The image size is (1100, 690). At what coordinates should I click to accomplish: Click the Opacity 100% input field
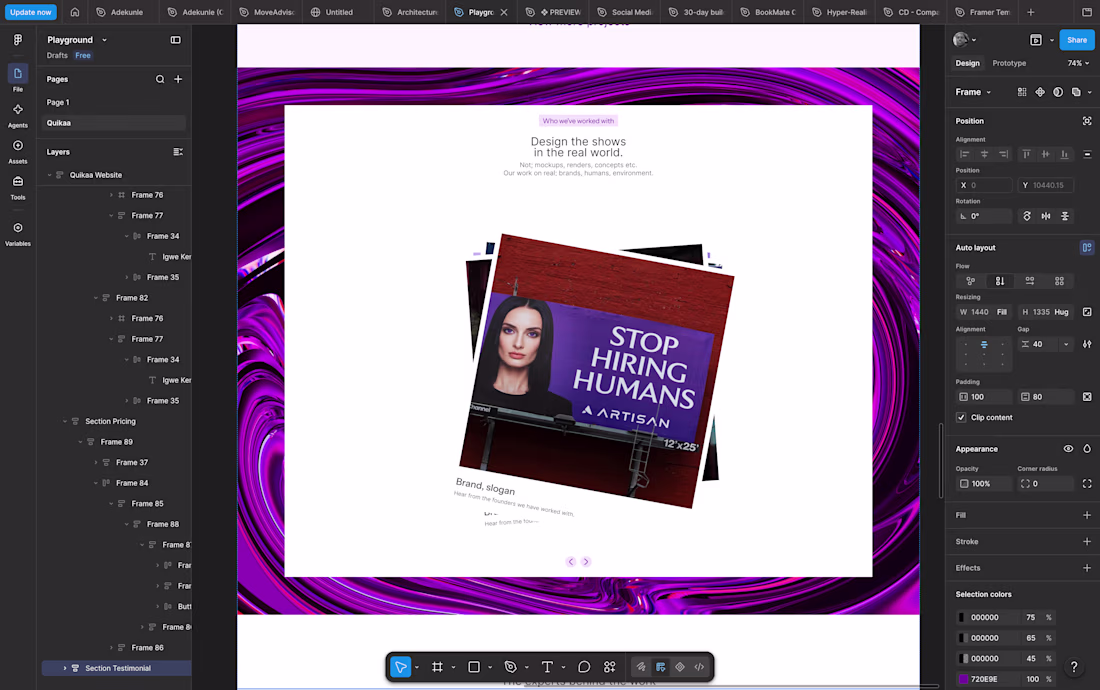pos(984,484)
